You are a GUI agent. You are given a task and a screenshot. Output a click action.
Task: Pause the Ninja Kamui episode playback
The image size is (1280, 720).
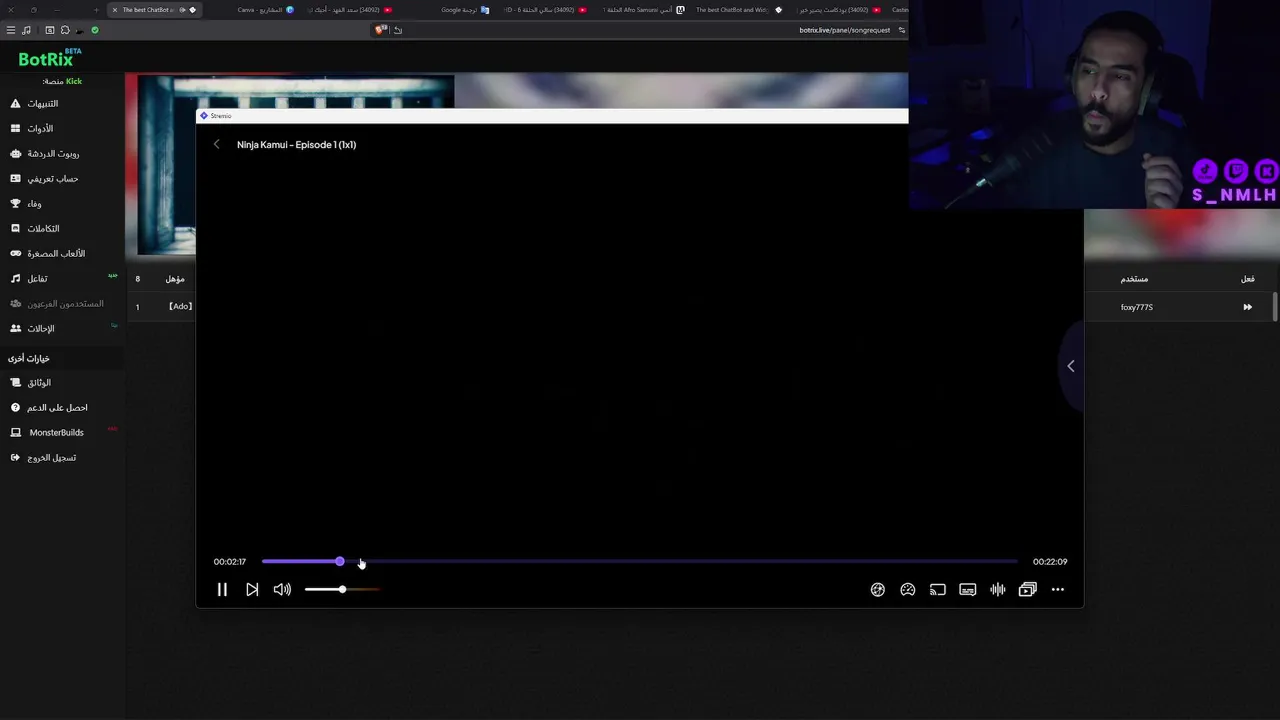222,590
